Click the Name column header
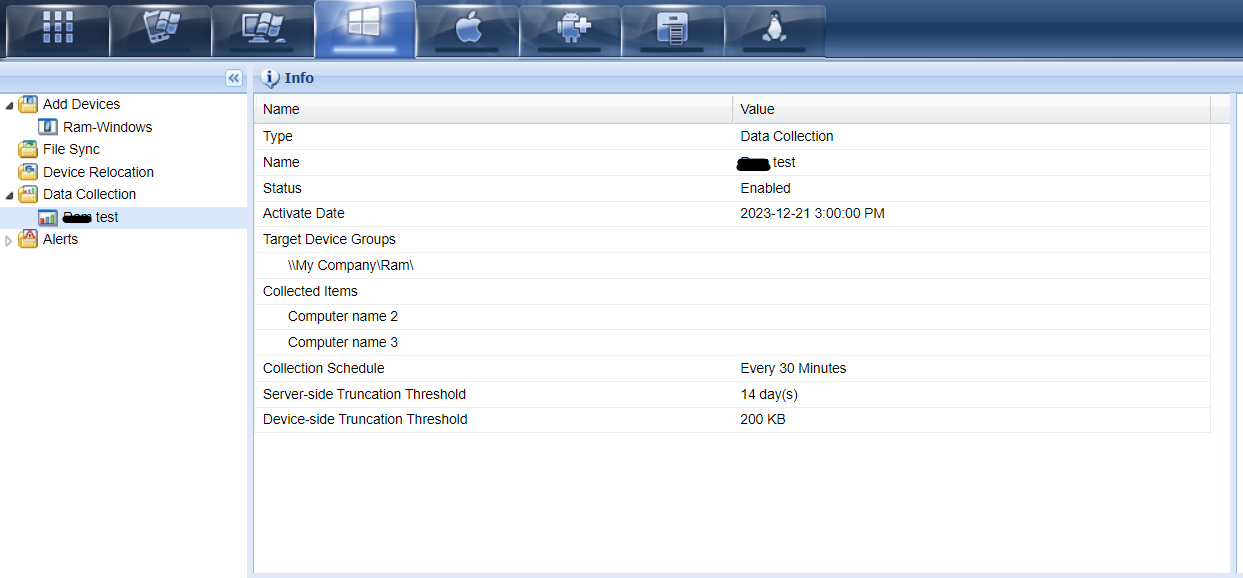1243x578 pixels. [280, 109]
